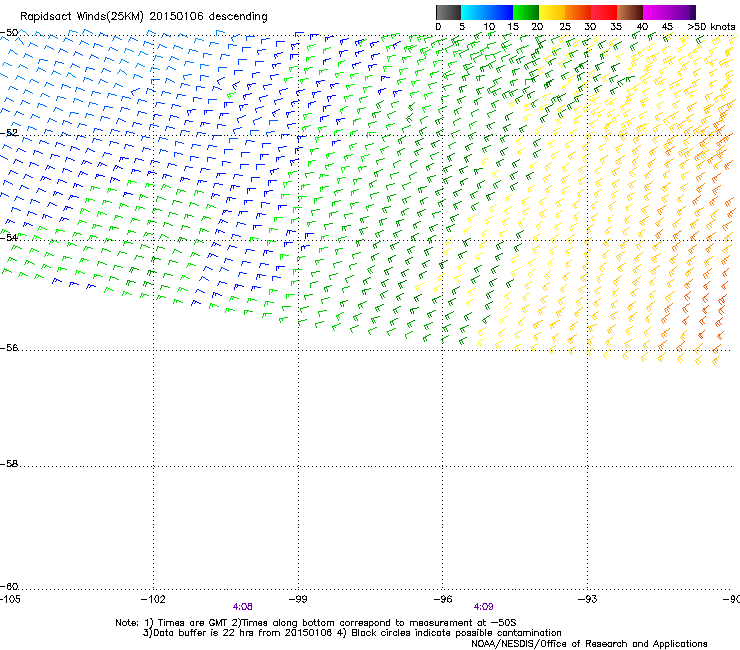Select the dark purple >50 knots swatch
Screen dimensions: 740x650
692,12
